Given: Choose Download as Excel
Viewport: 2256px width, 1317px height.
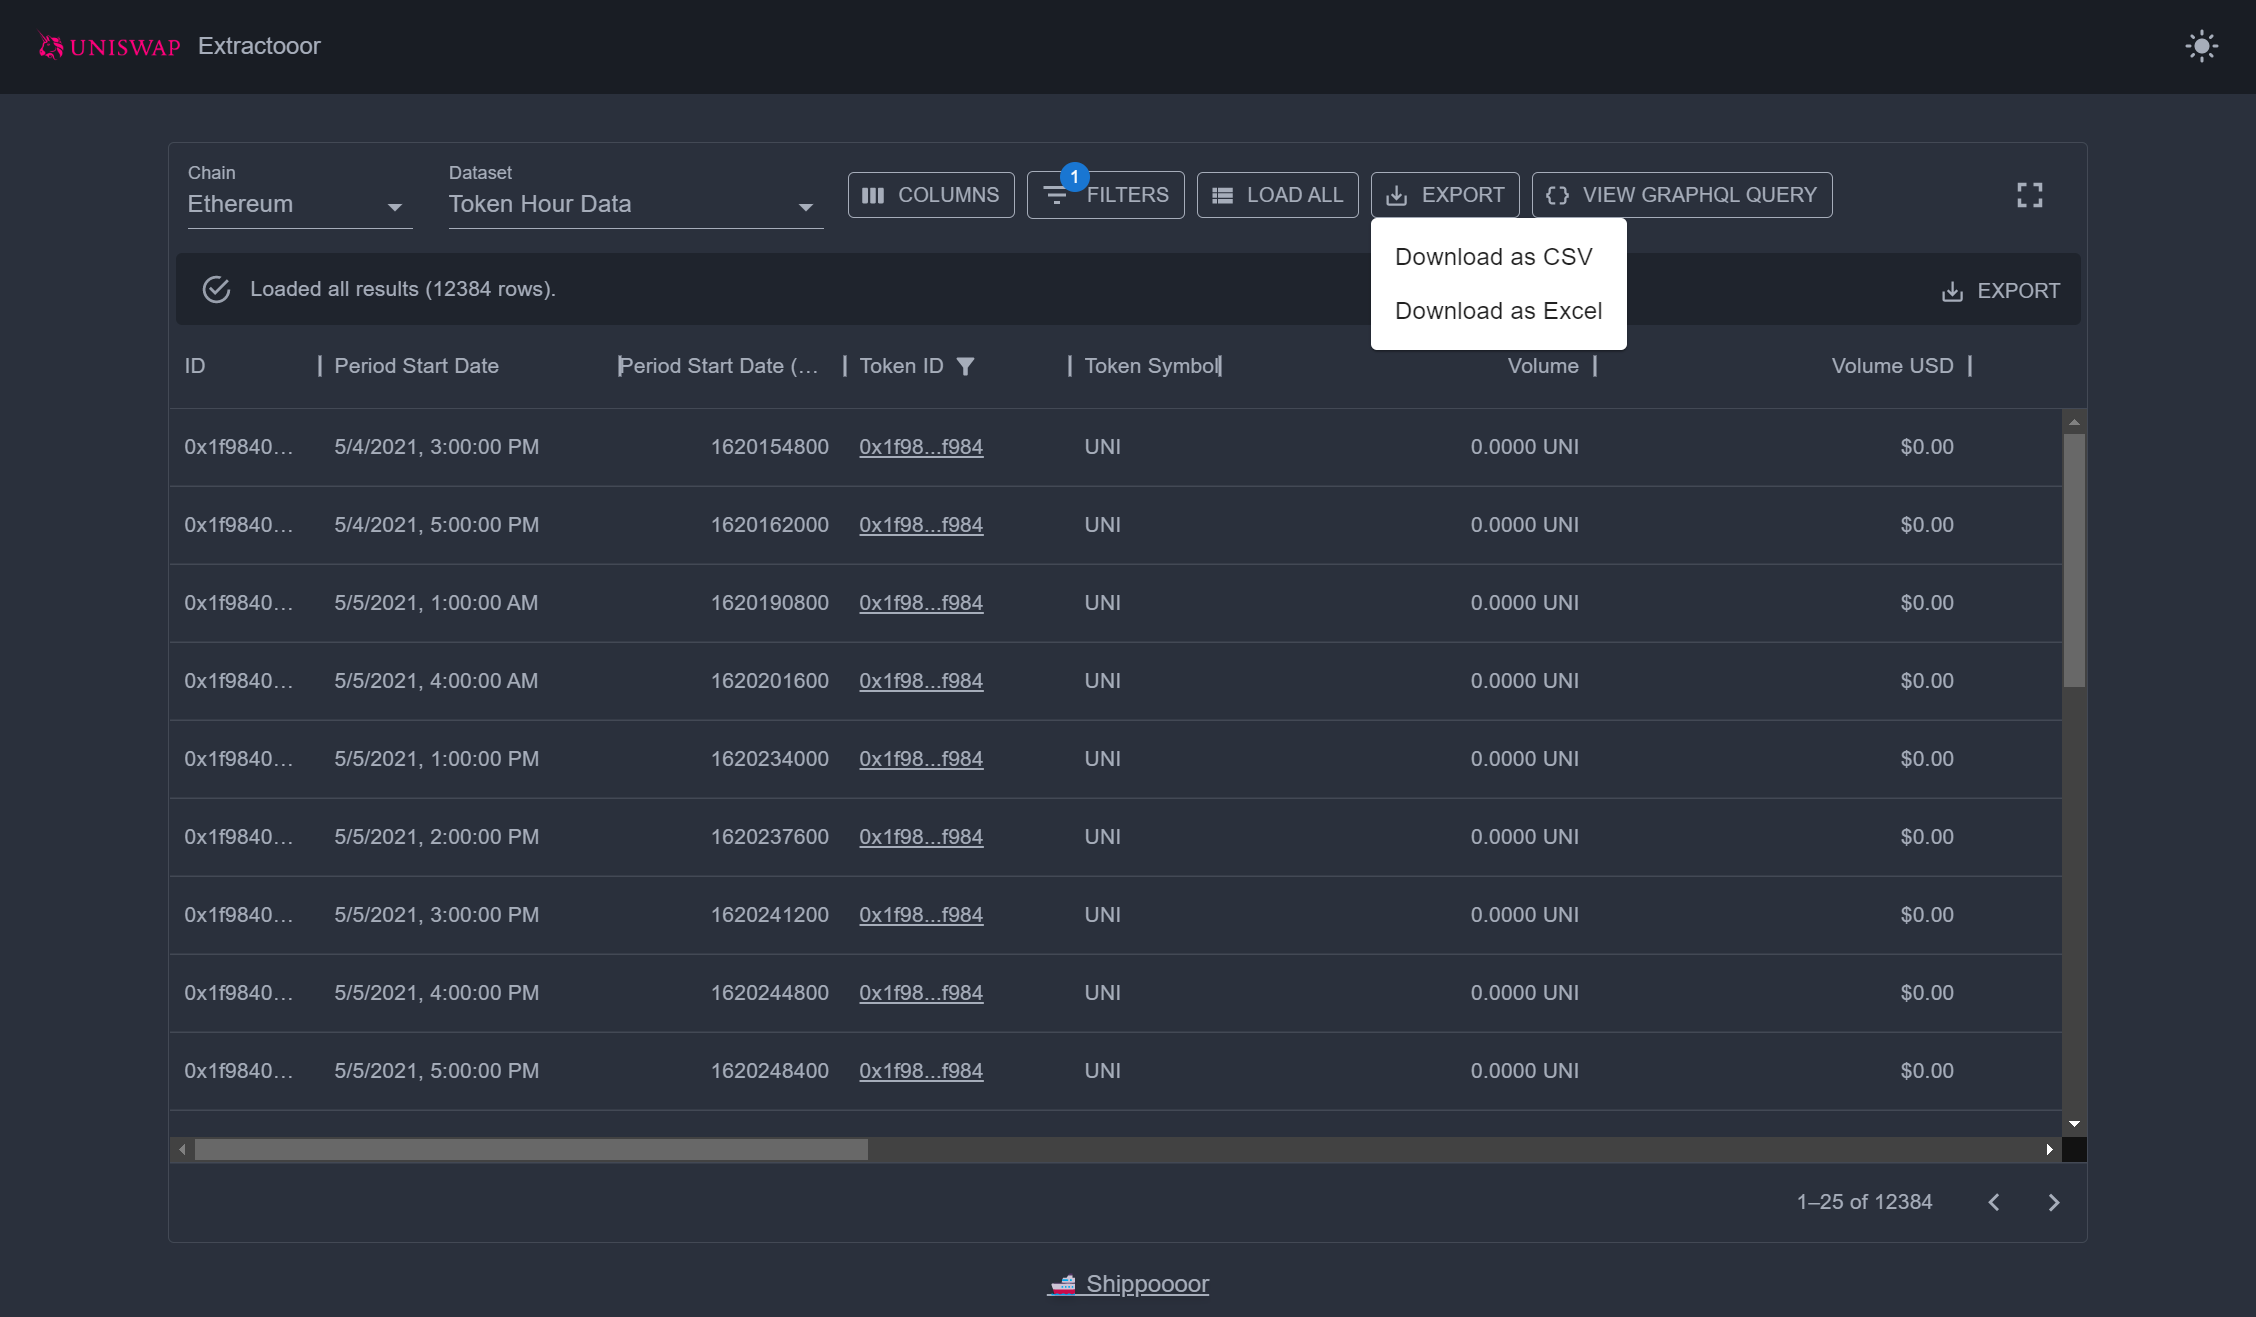Looking at the screenshot, I should pyautogui.click(x=1498, y=311).
